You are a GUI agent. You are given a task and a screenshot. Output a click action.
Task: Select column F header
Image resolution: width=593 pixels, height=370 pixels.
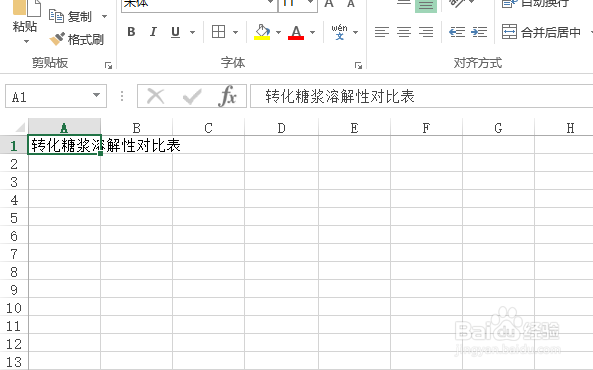point(426,127)
